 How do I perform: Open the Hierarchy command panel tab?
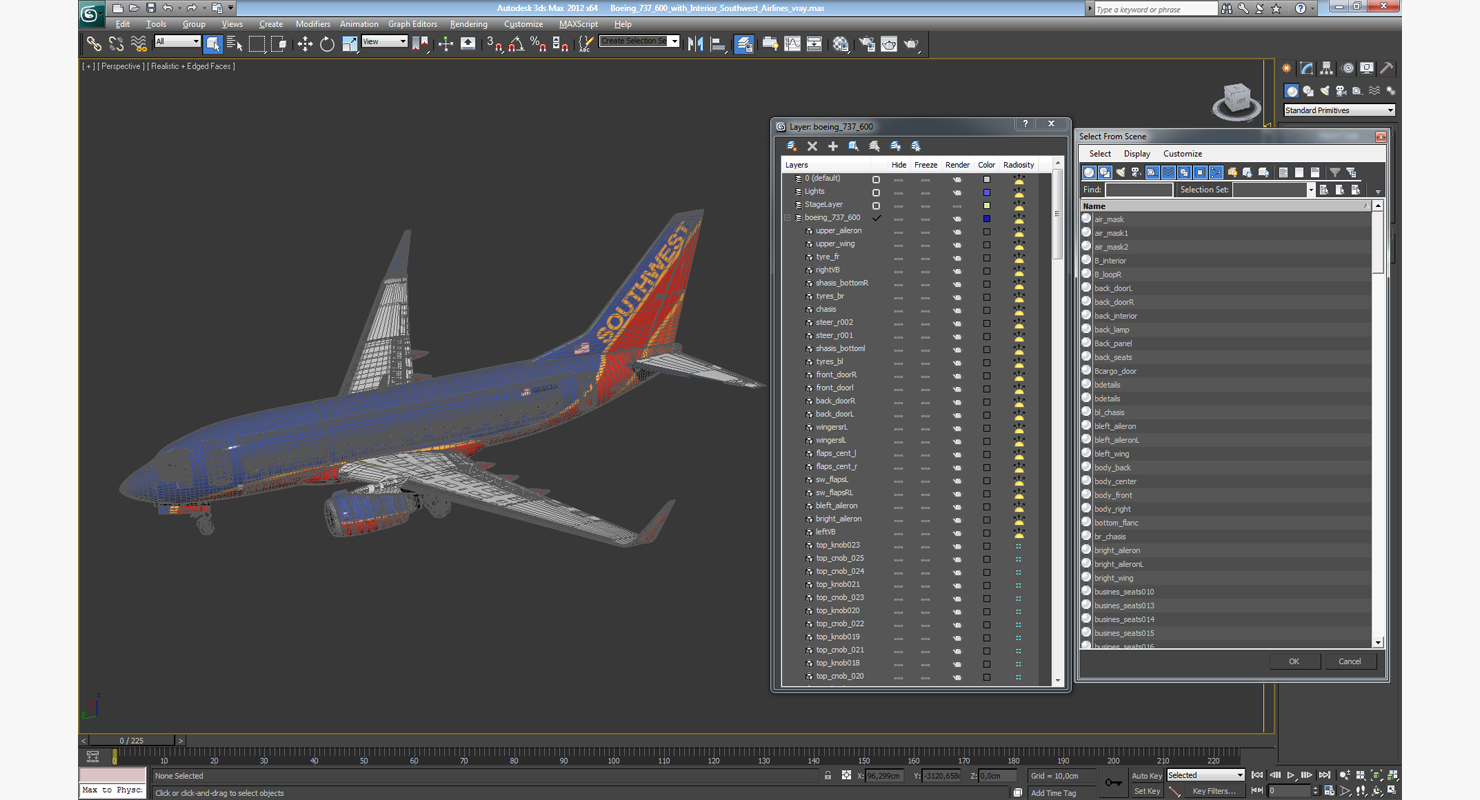1327,69
